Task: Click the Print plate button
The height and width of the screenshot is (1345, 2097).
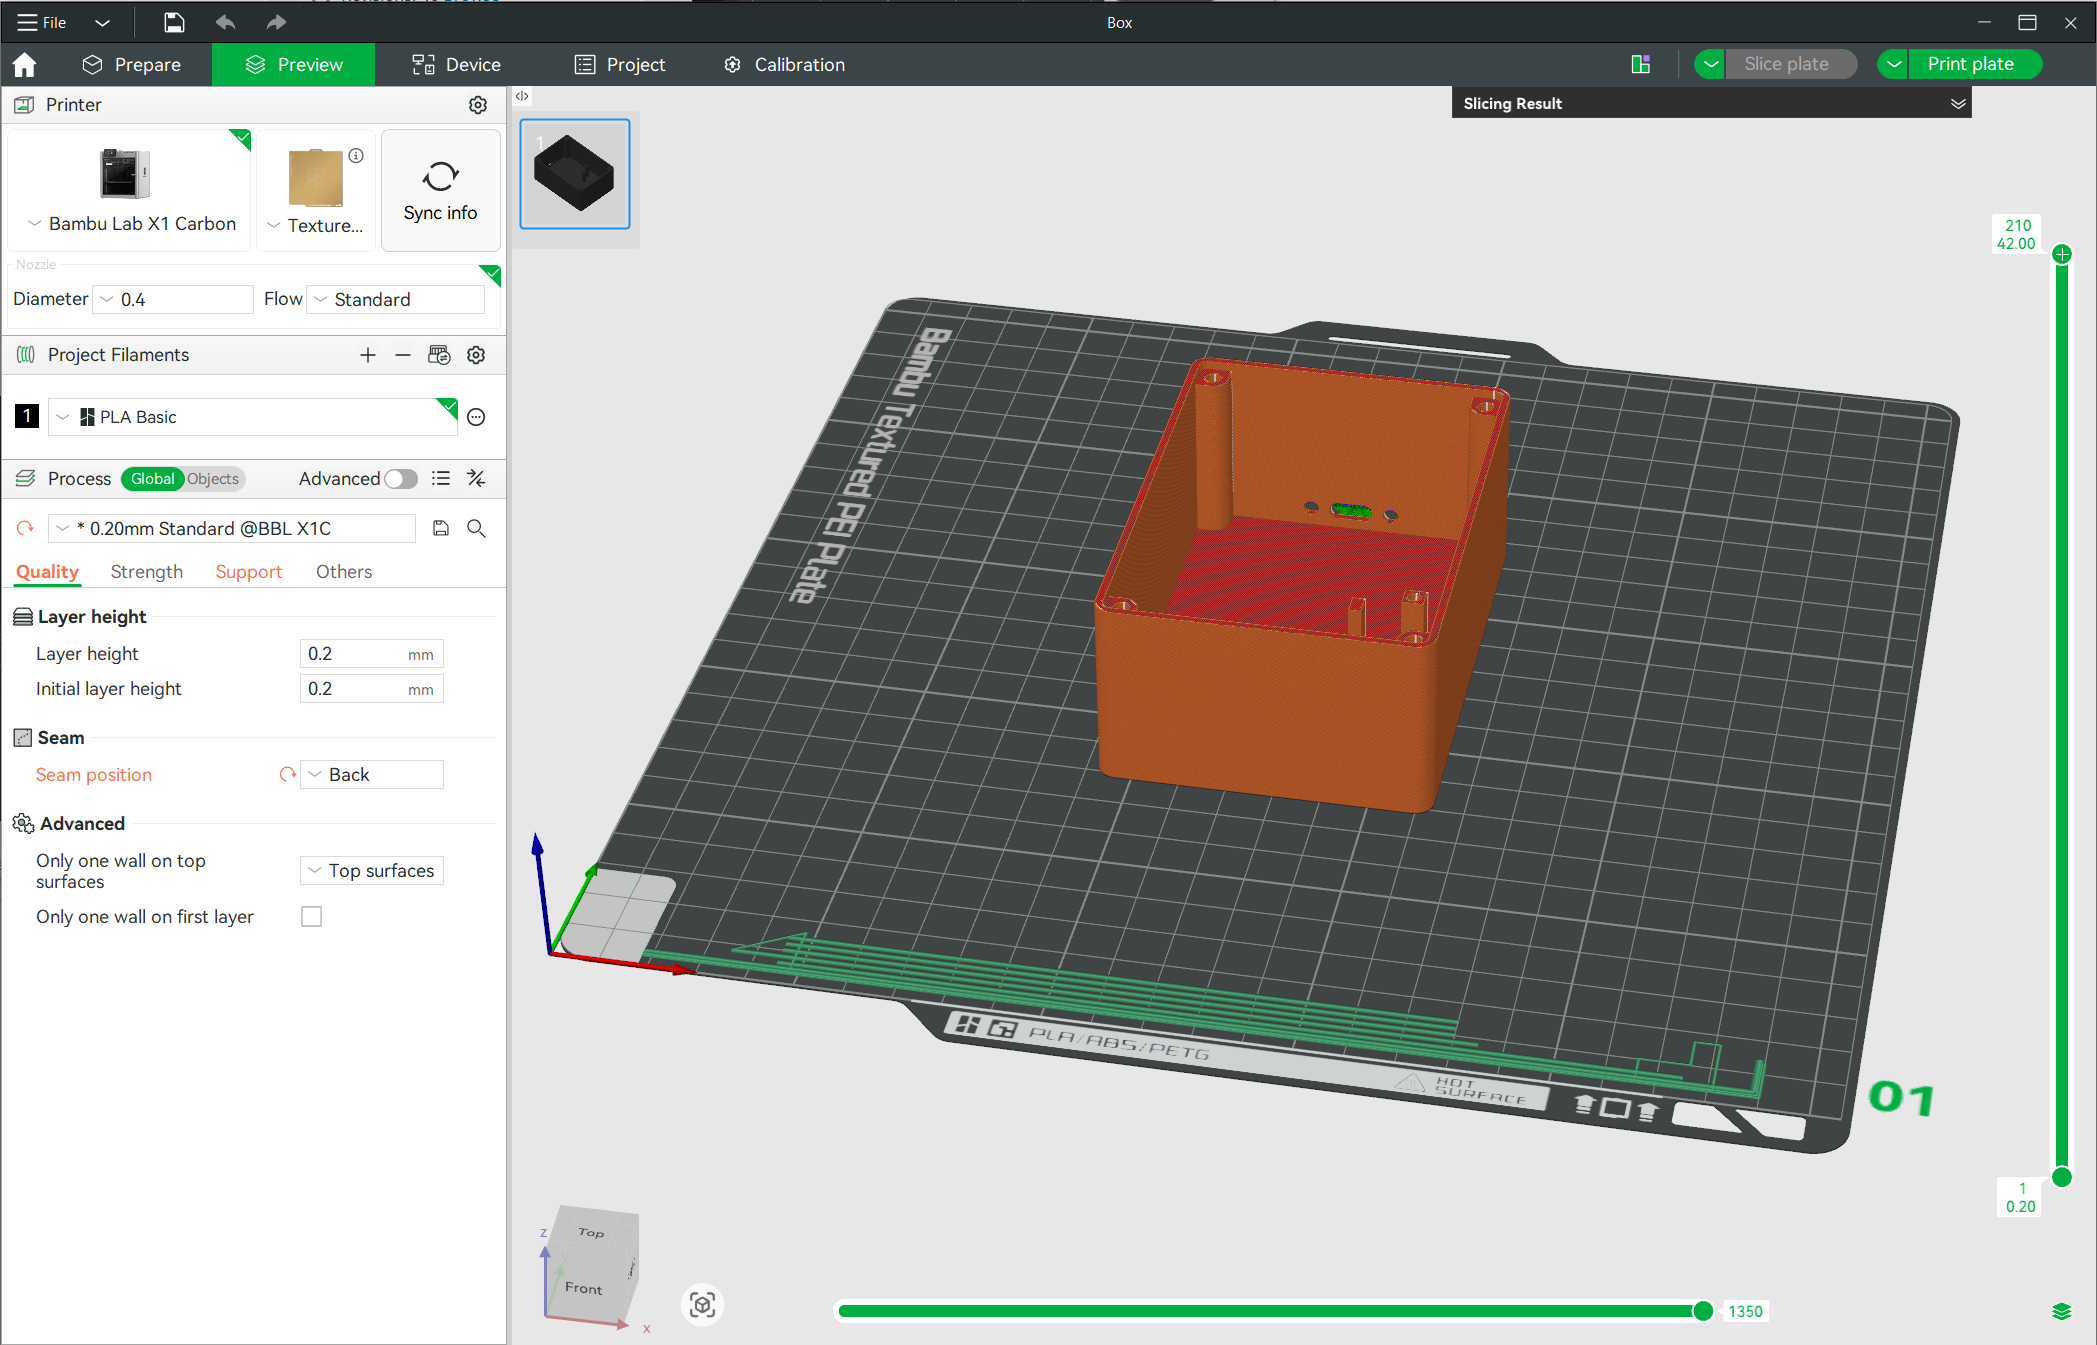Action: coord(1970,64)
